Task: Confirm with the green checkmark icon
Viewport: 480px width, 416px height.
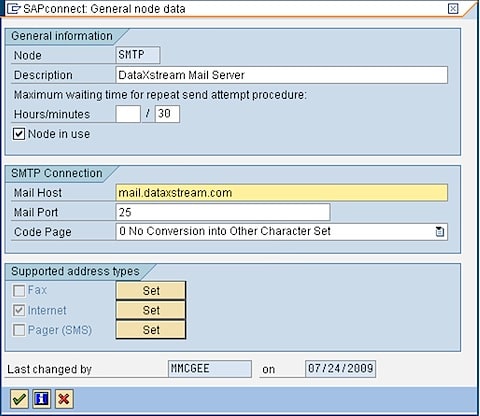Action: pos(19,399)
